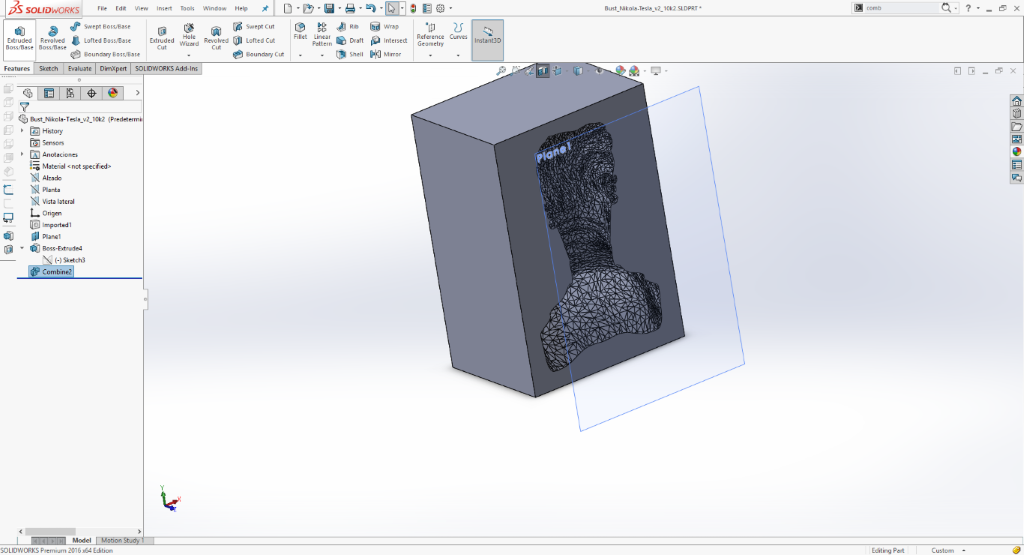Open the Motion Study 1 tab
This screenshot has height=555, width=1024.
click(123, 541)
